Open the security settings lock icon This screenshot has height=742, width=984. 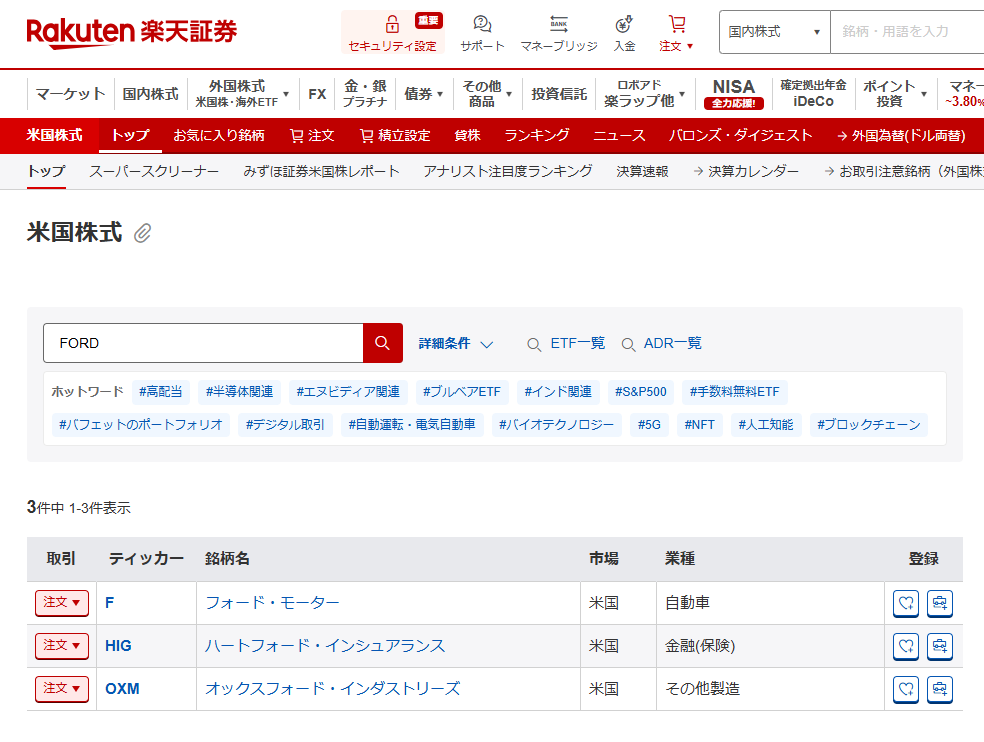point(392,24)
